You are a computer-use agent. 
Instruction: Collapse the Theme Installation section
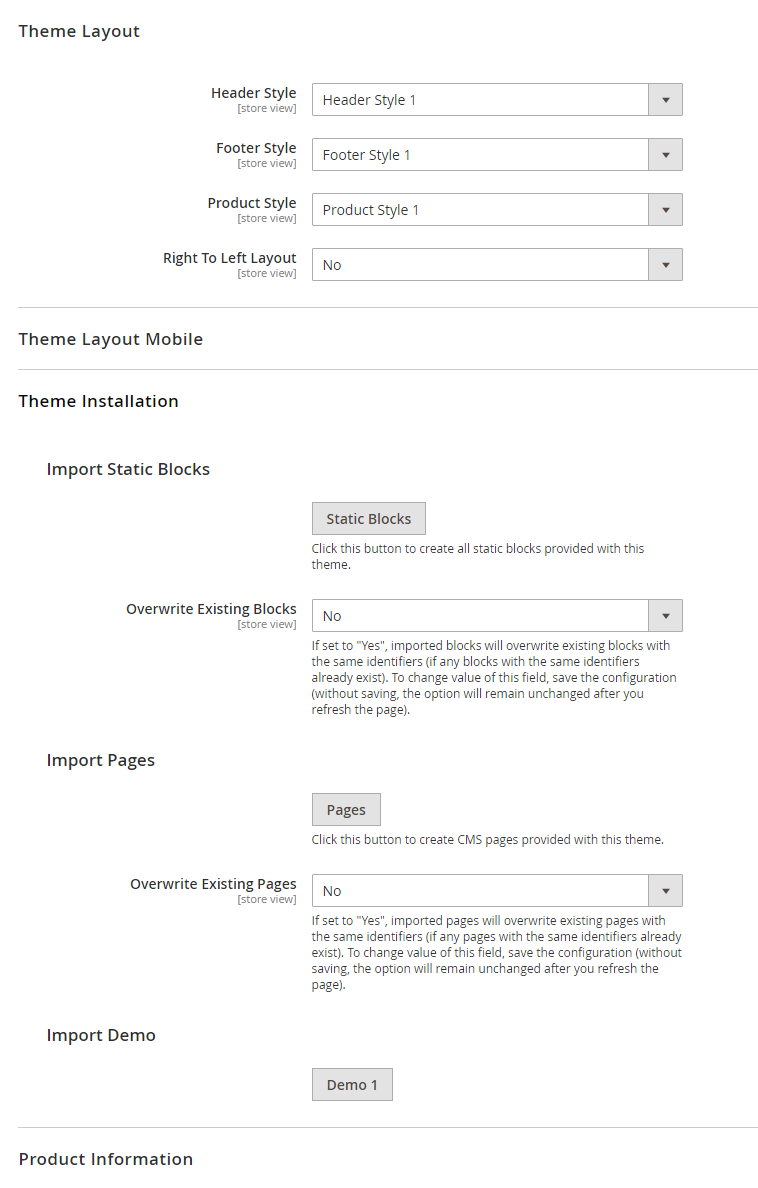click(x=98, y=401)
